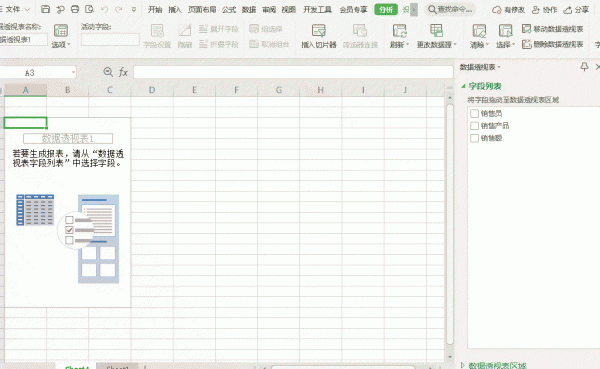Click the fx insert function icon
The width and height of the screenshot is (600, 369).
(123, 72)
